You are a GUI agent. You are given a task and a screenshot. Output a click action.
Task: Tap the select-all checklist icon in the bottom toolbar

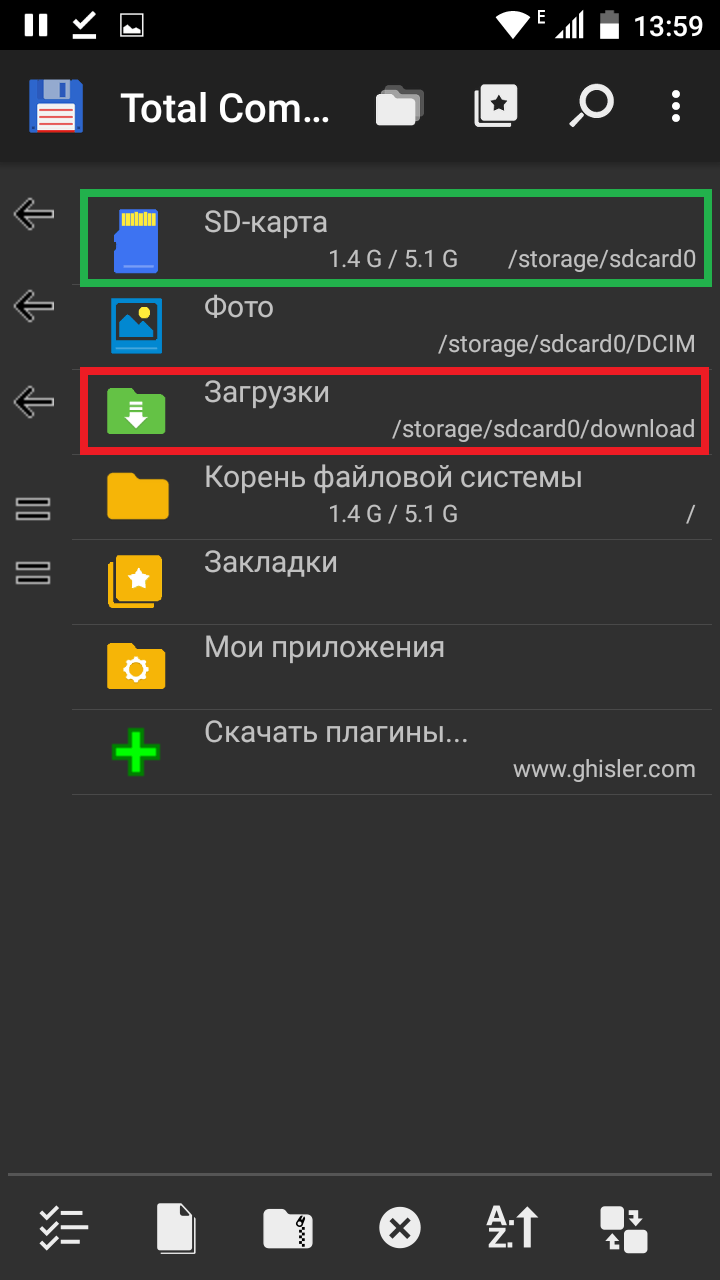tap(64, 1228)
